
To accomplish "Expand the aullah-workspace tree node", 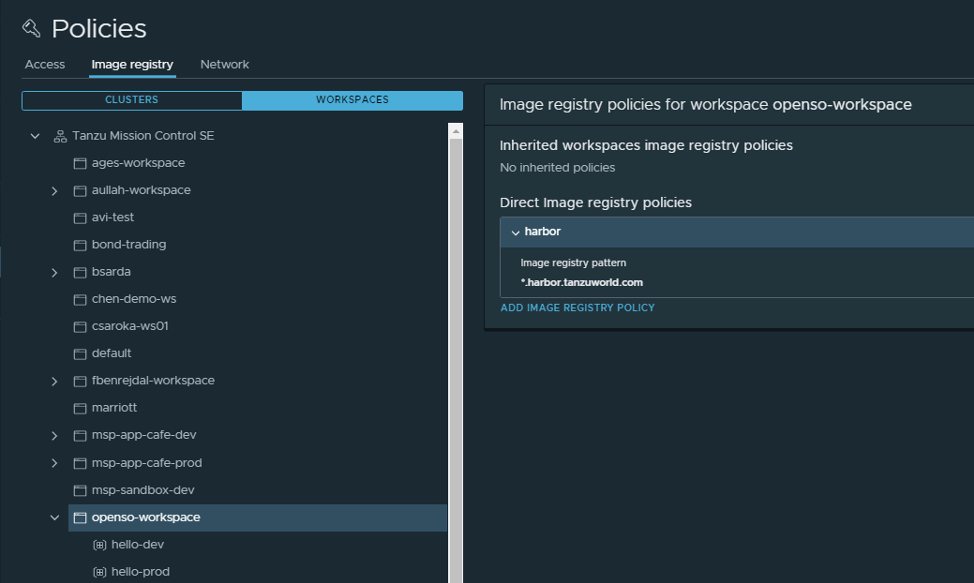I will click(x=54, y=191).
